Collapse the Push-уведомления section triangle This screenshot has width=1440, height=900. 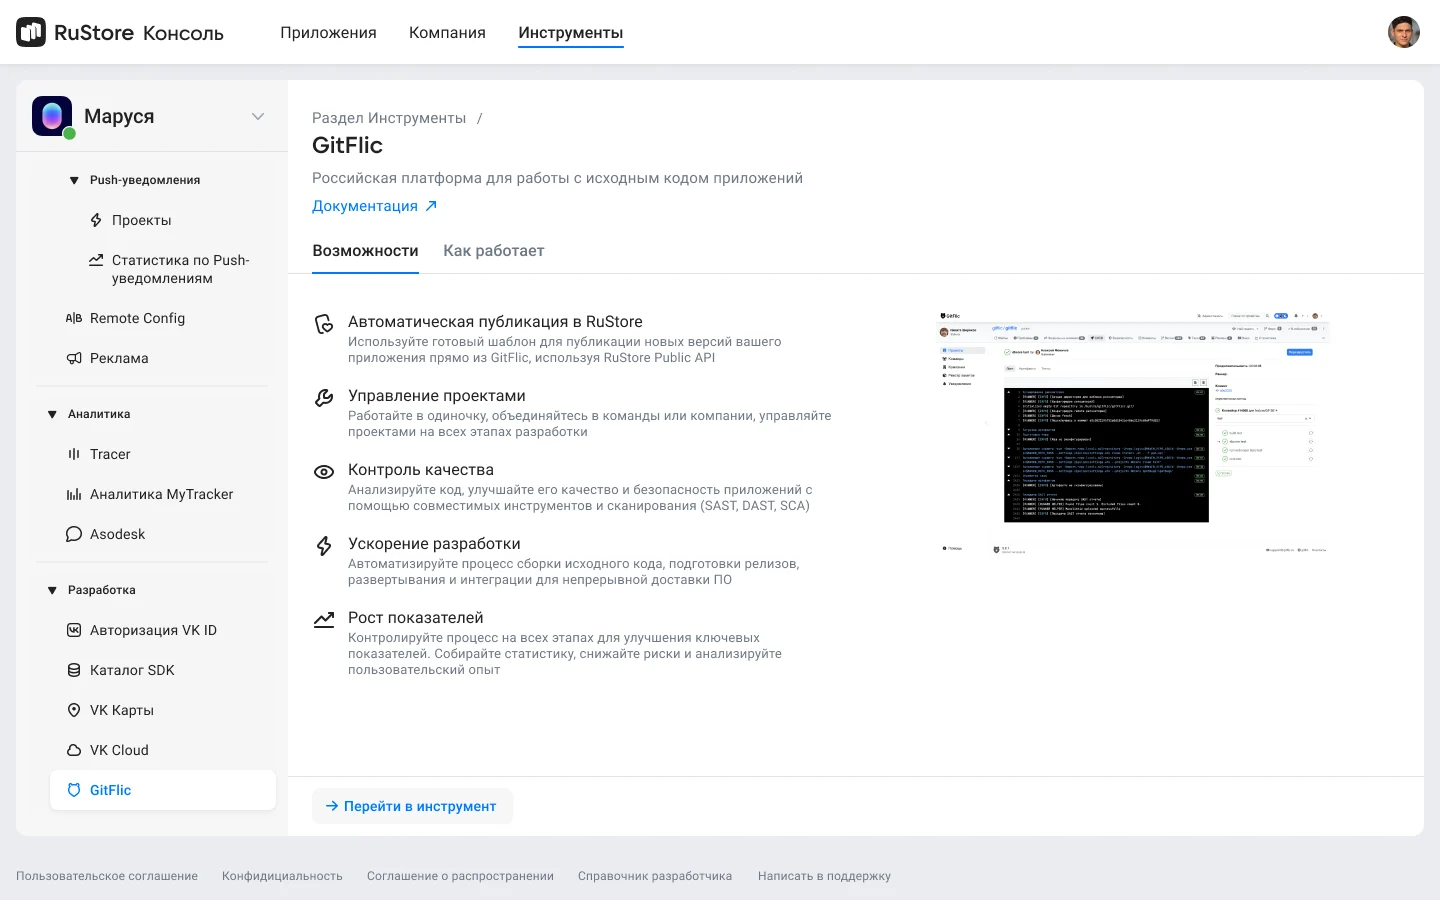[x=74, y=180]
